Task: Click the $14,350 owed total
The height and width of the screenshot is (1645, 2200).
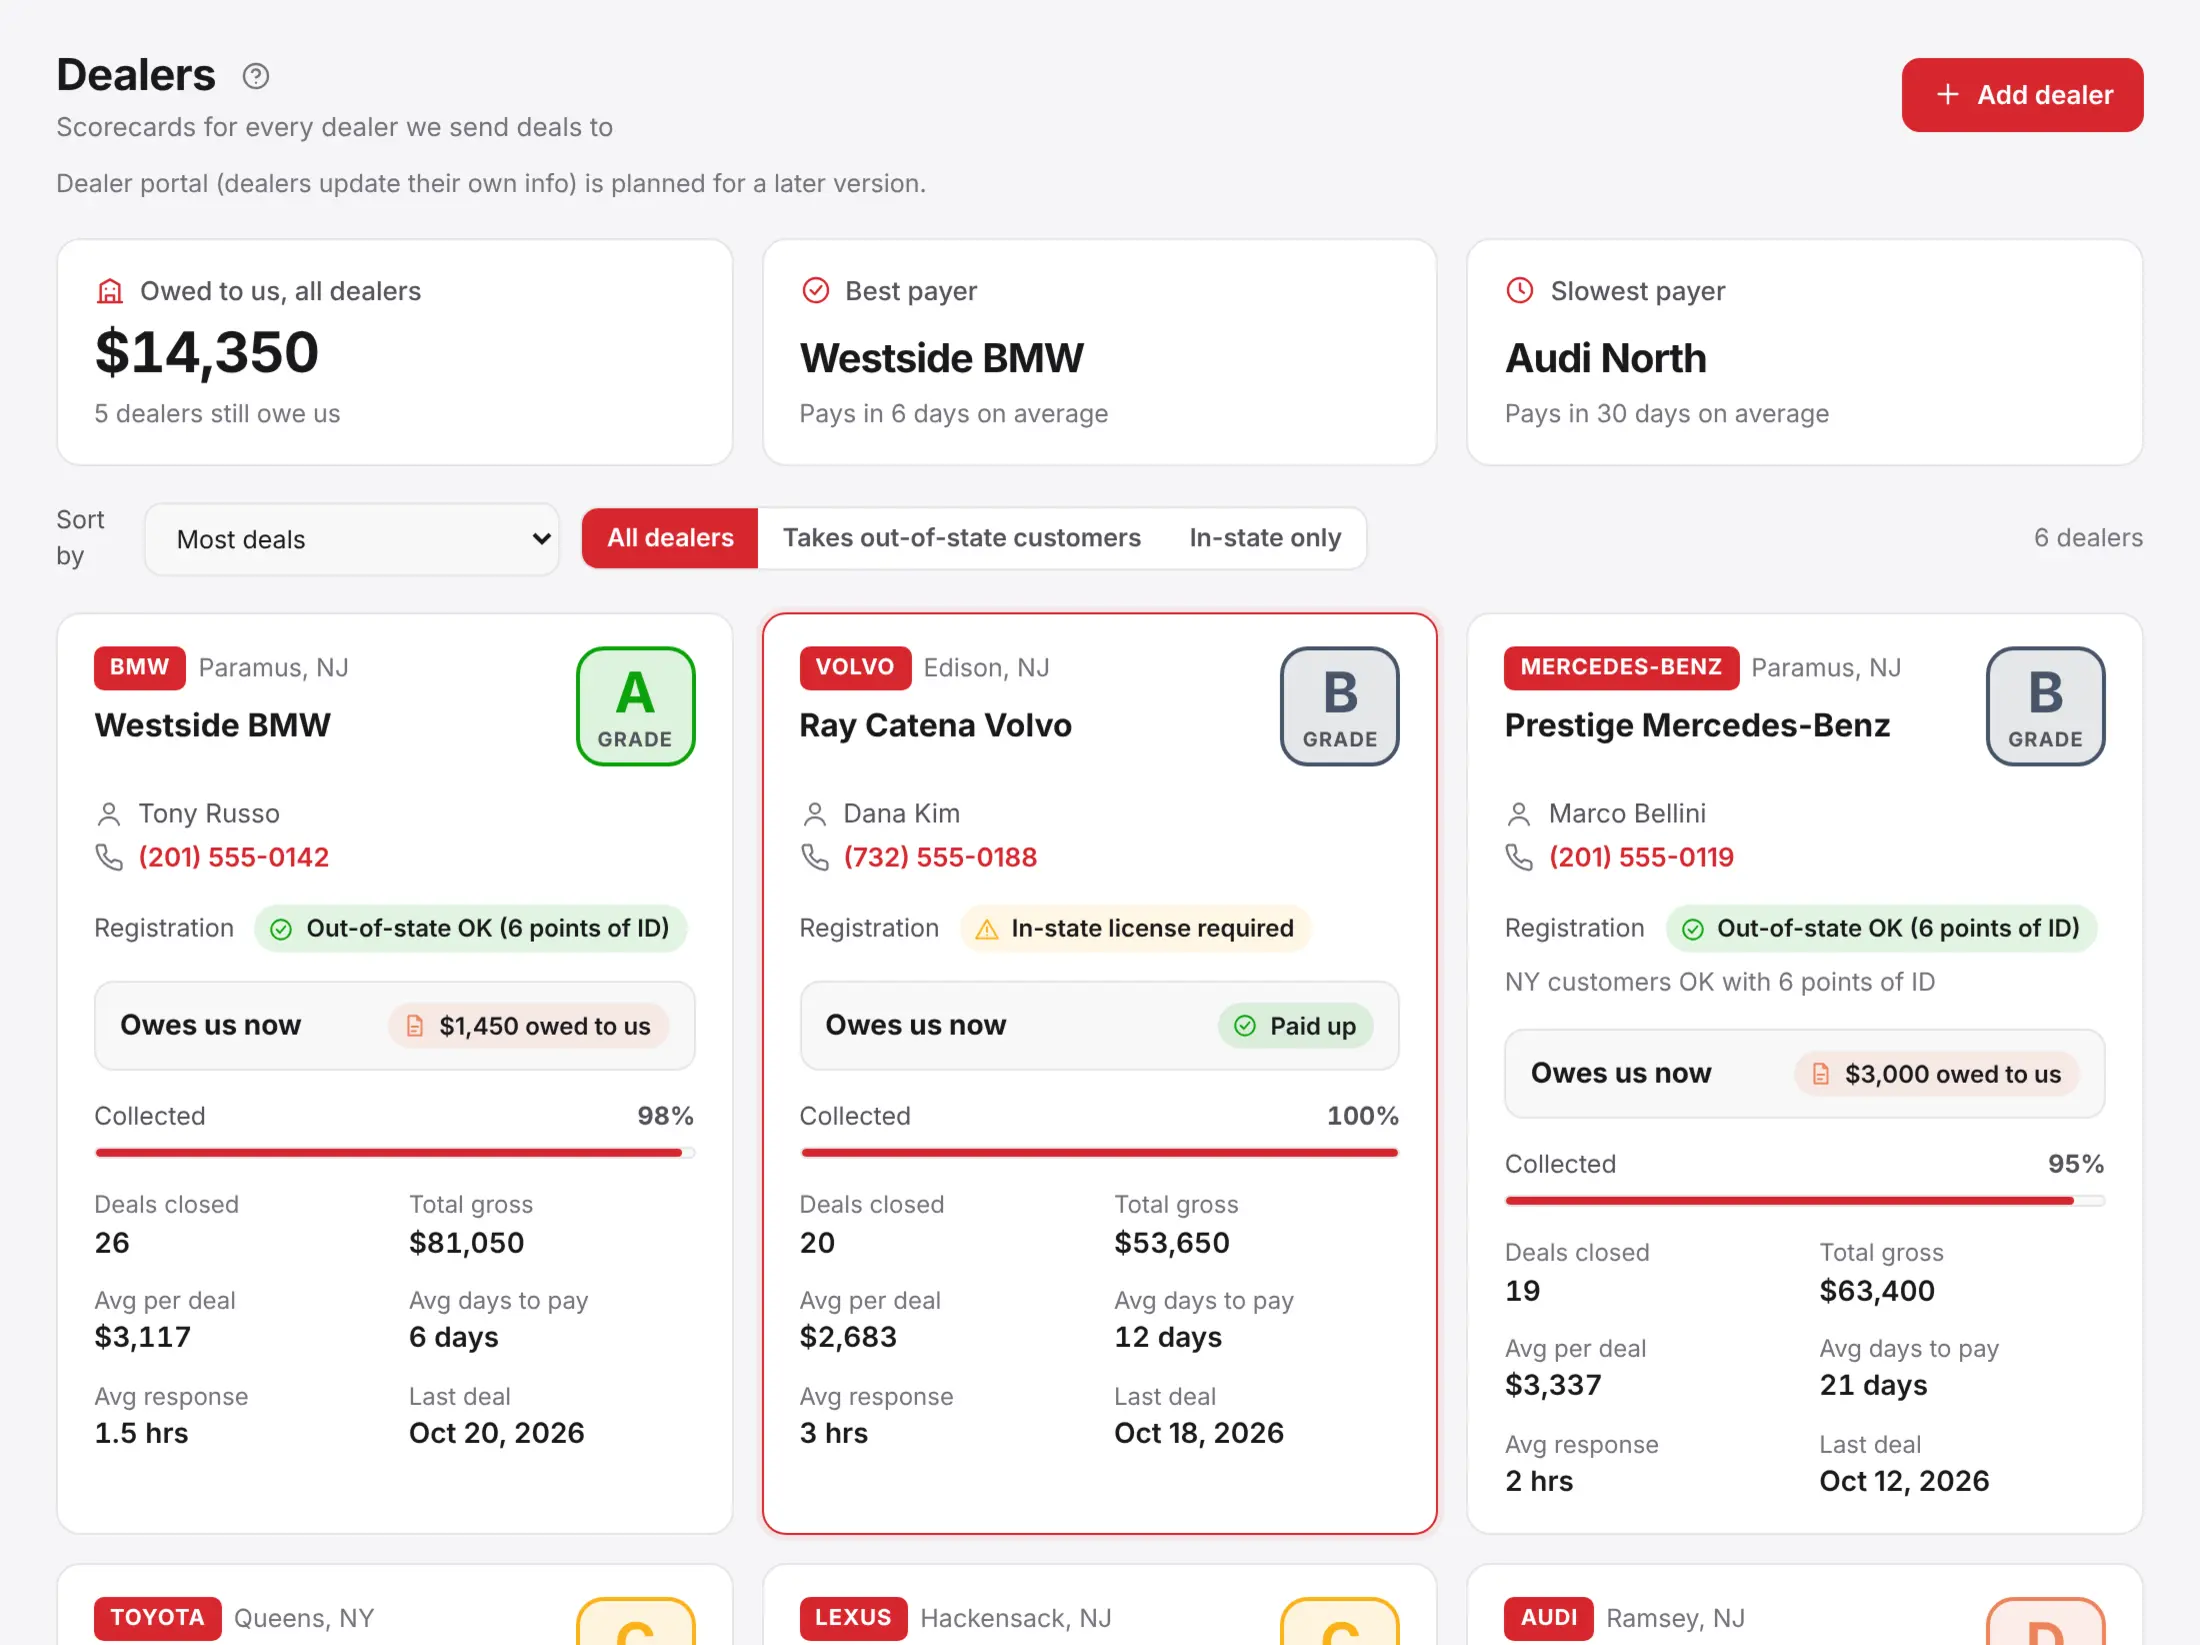Action: (x=207, y=353)
